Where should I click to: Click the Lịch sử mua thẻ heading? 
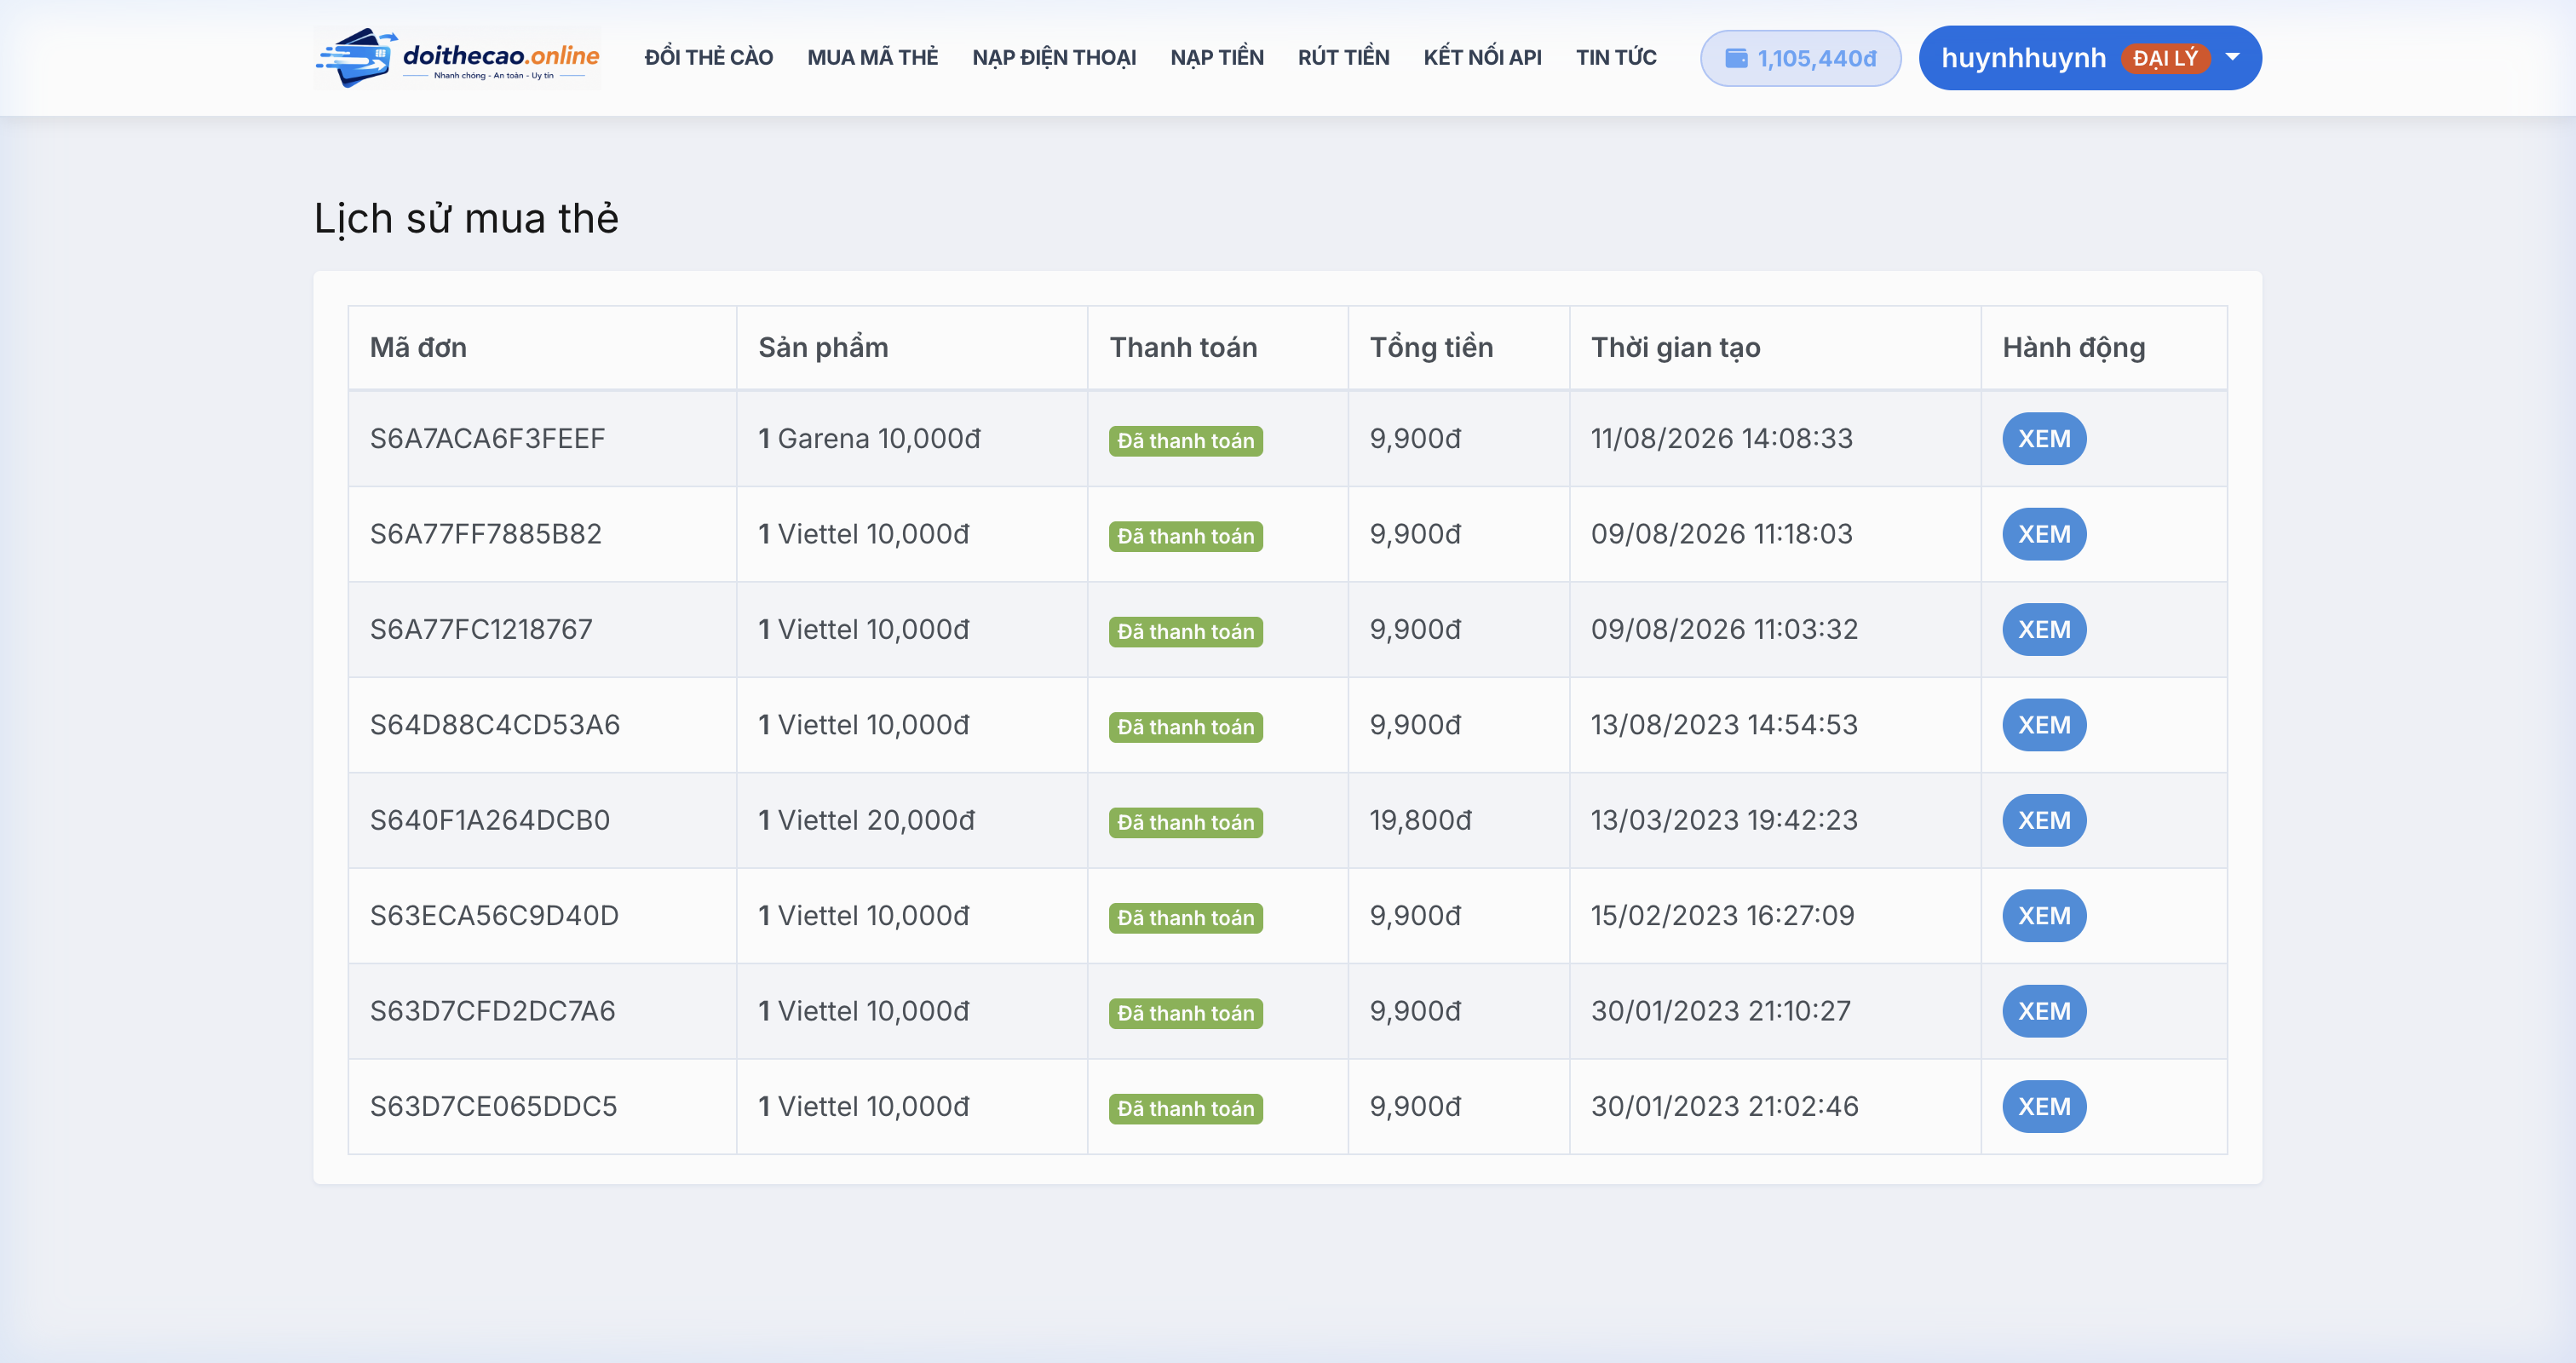click(x=466, y=219)
